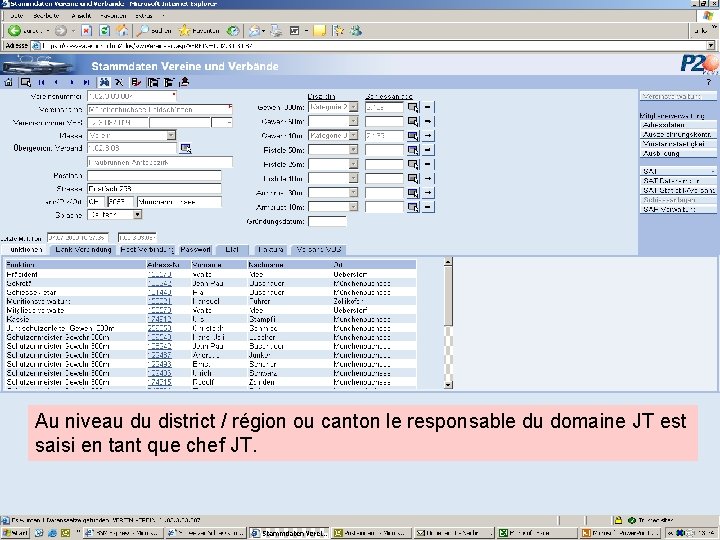Click the Postfach input field

154,176
